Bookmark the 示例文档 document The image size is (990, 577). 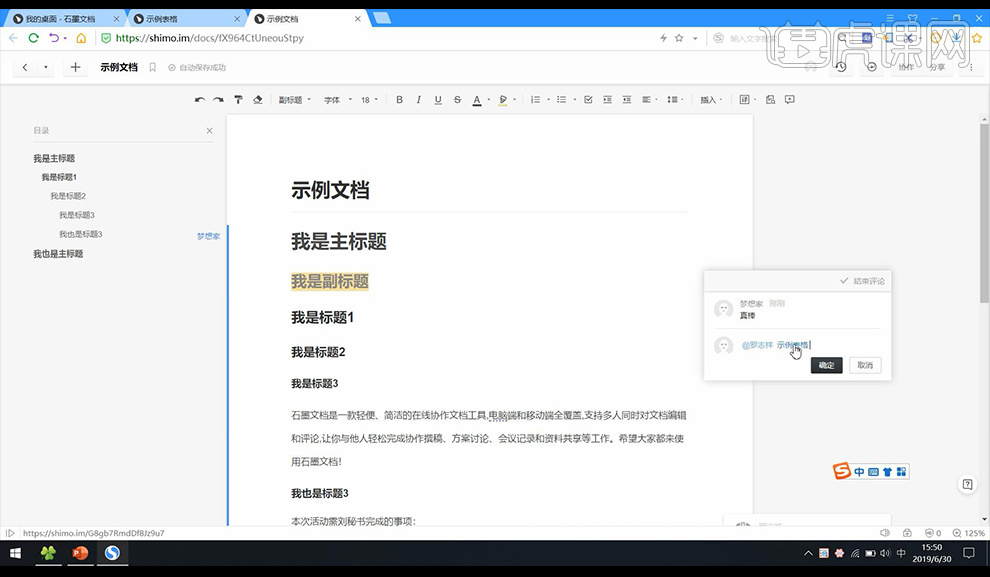click(152, 67)
